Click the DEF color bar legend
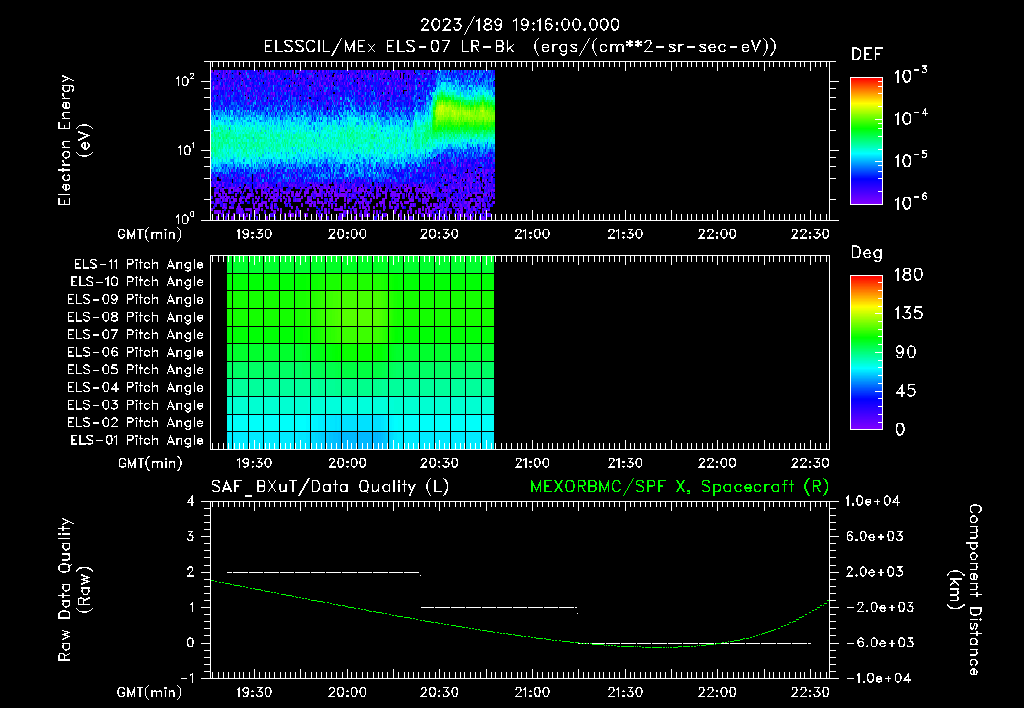The height and width of the screenshot is (708, 1024). (867, 141)
